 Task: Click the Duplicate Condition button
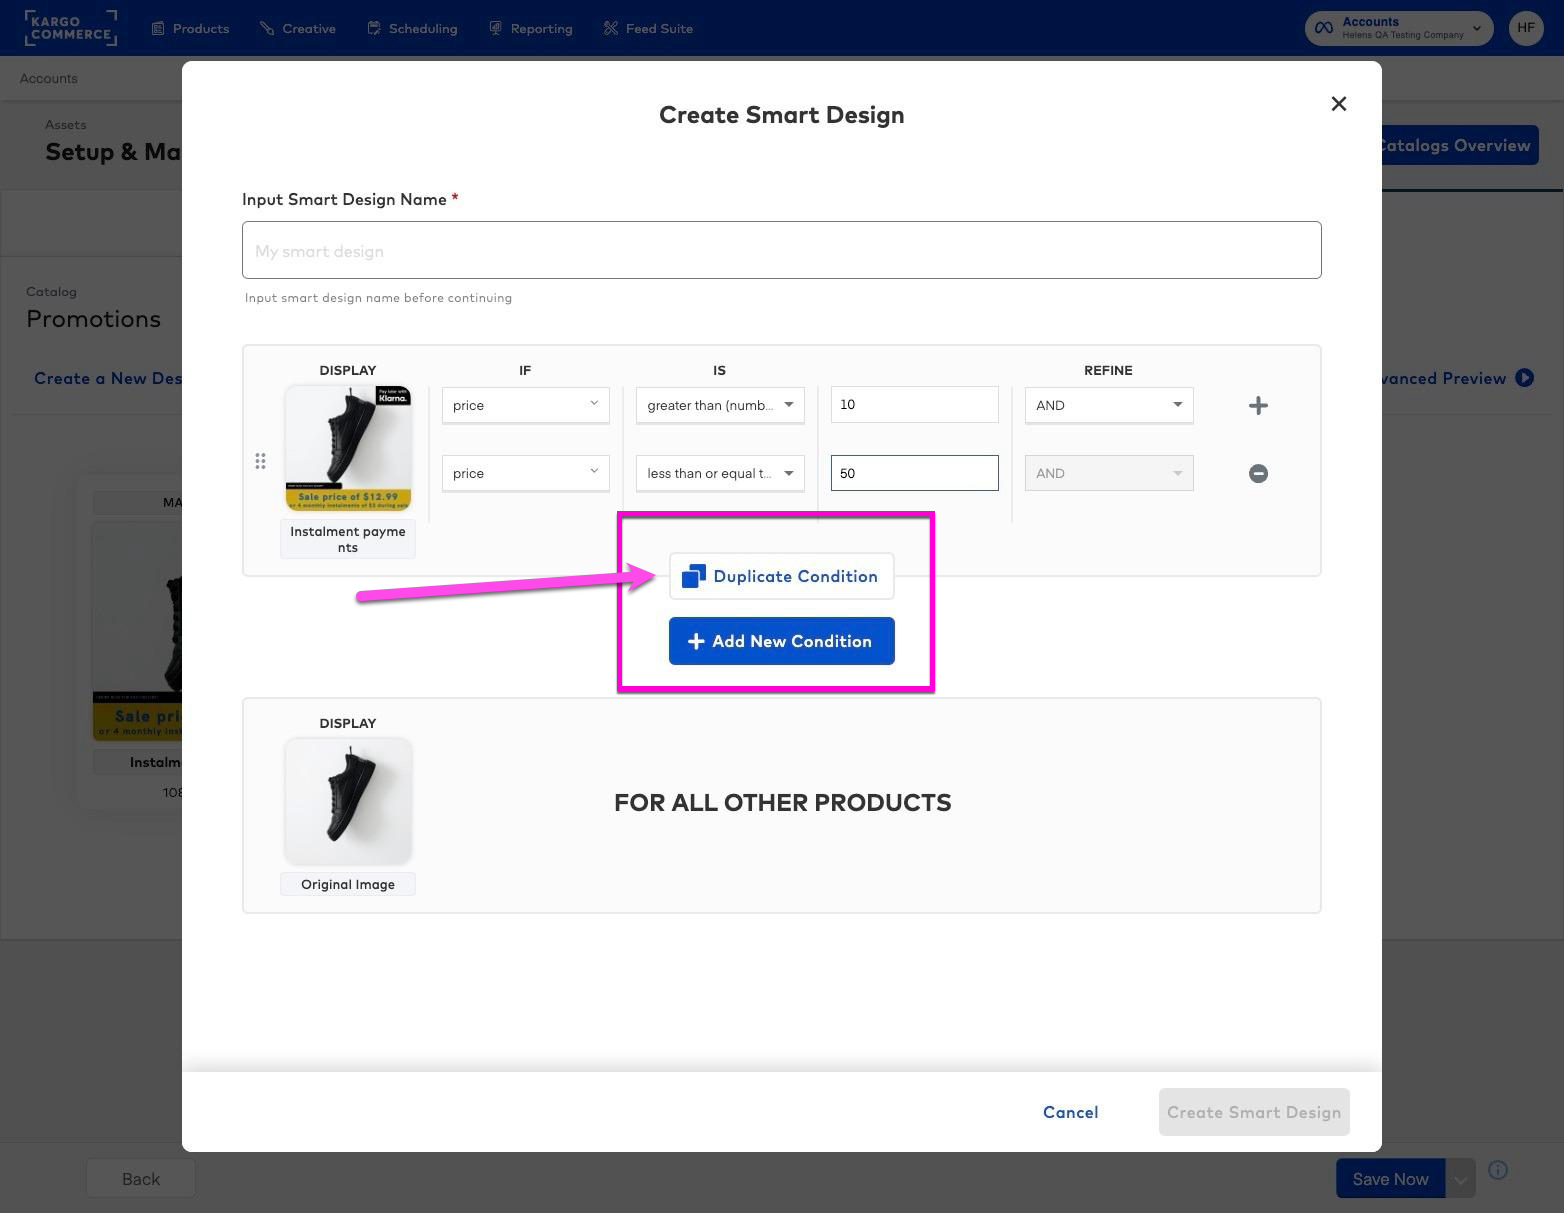(781, 576)
